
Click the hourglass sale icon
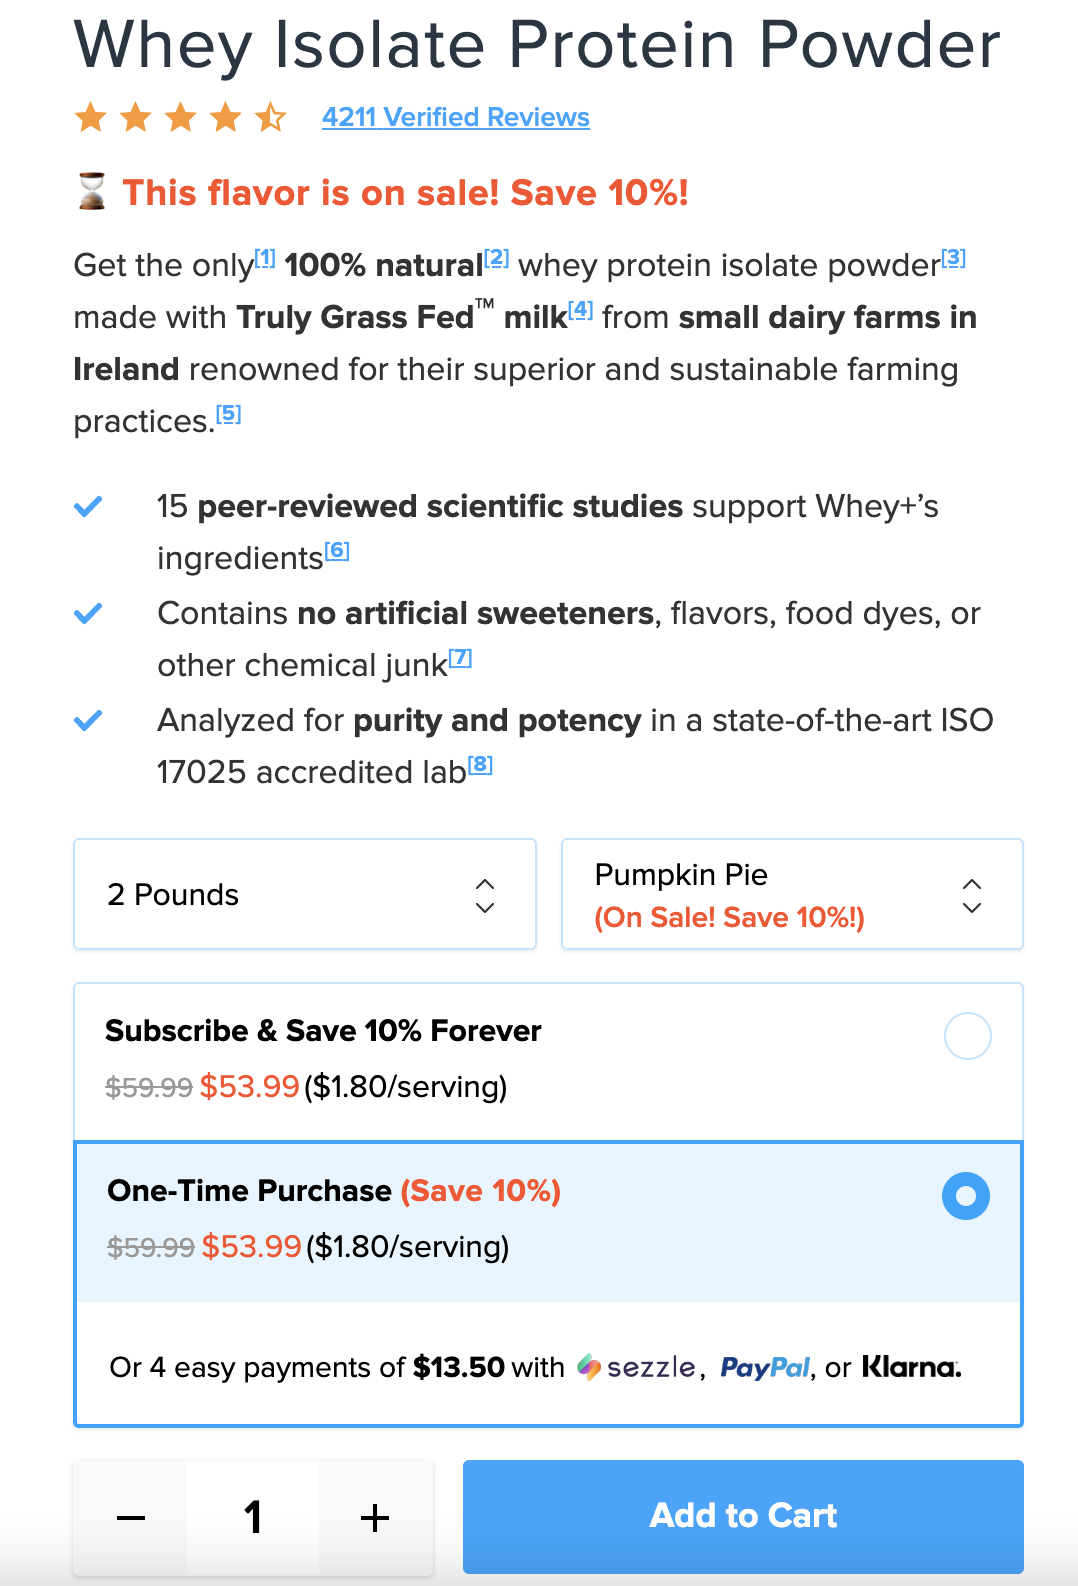[92, 191]
